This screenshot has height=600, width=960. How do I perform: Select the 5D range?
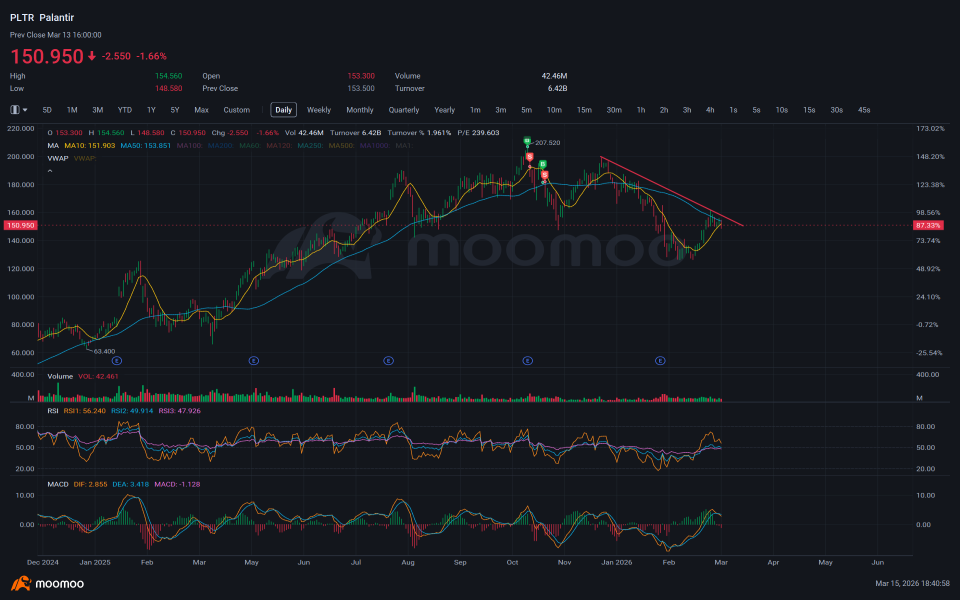point(47,110)
